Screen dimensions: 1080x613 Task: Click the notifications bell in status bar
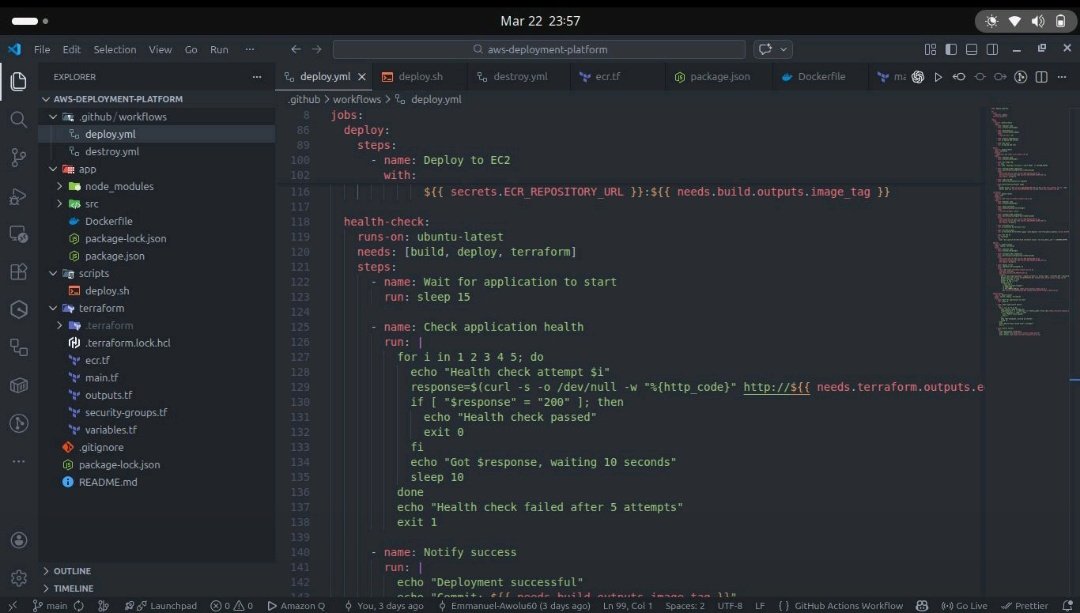point(1068,606)
